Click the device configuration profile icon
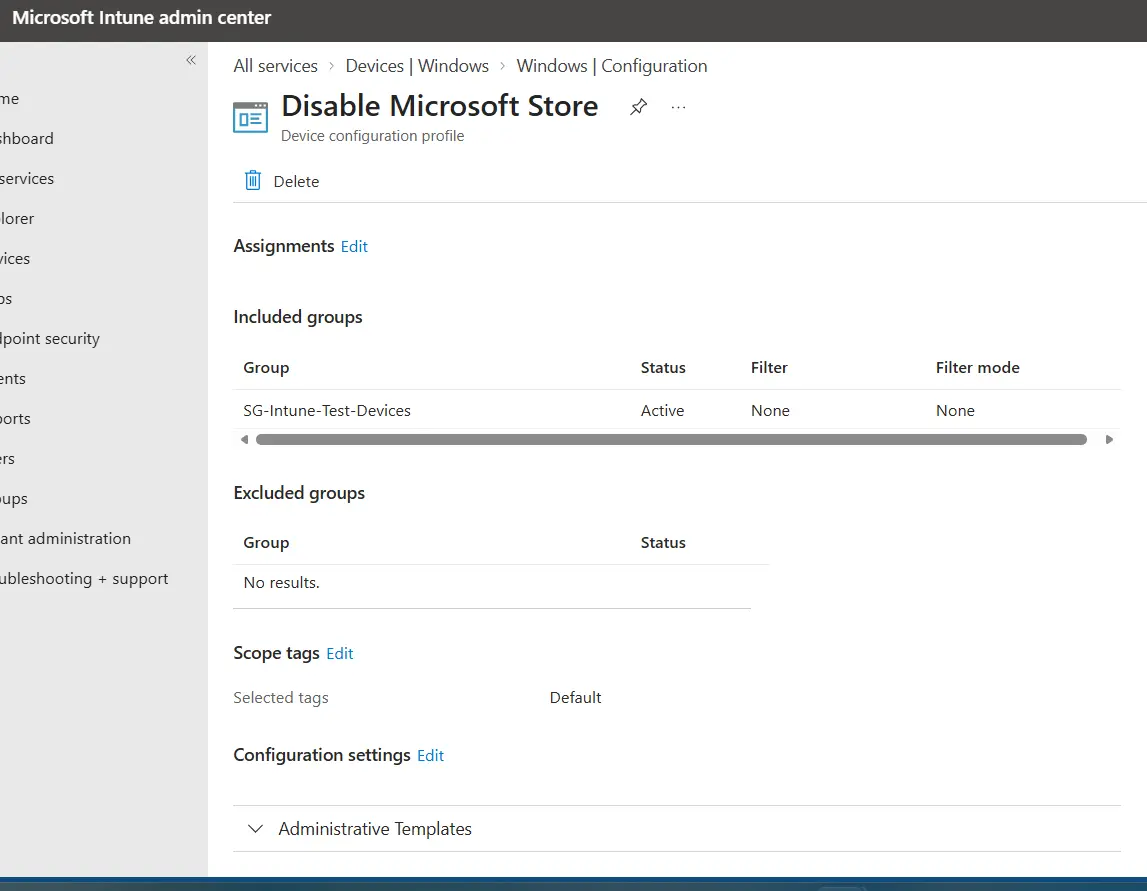The image size is (1147, 891). pyautogui.click(x=250, y=117)
